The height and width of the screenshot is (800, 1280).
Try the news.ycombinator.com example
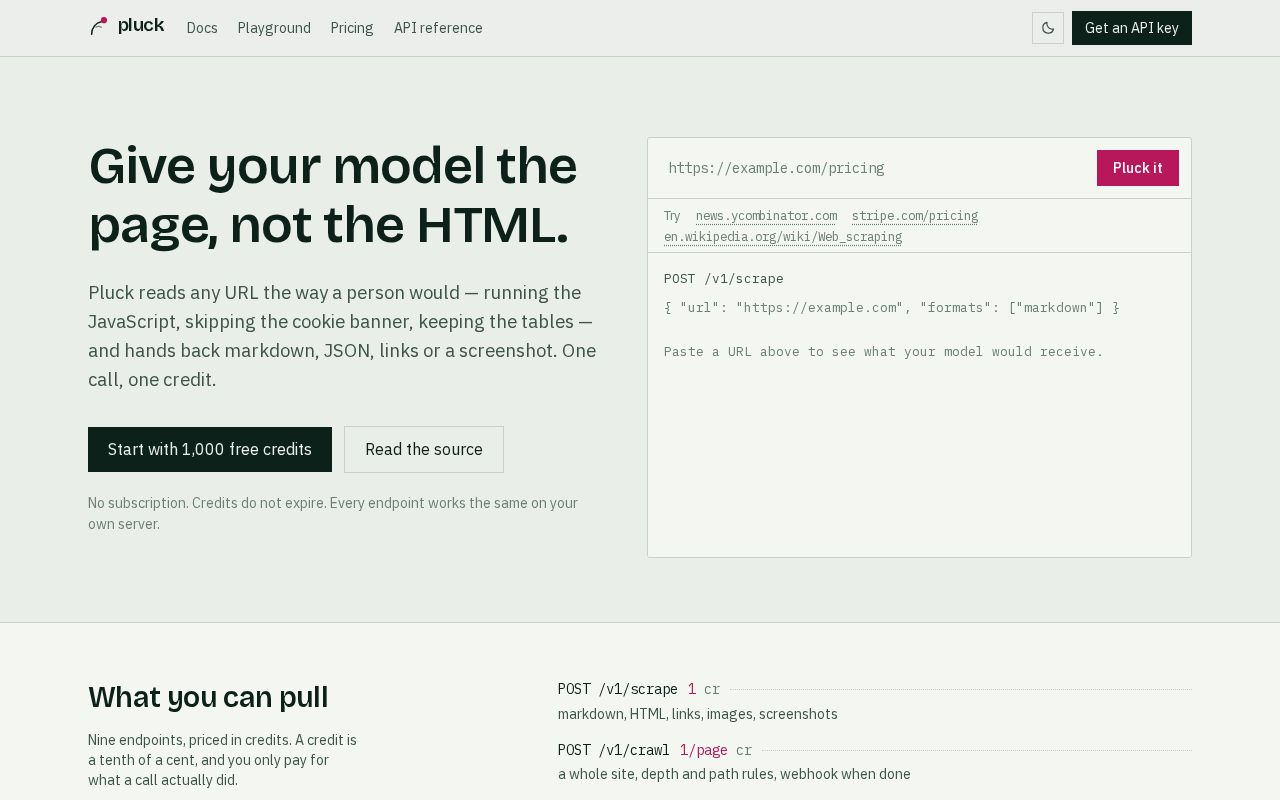click(x=766, y=216)
